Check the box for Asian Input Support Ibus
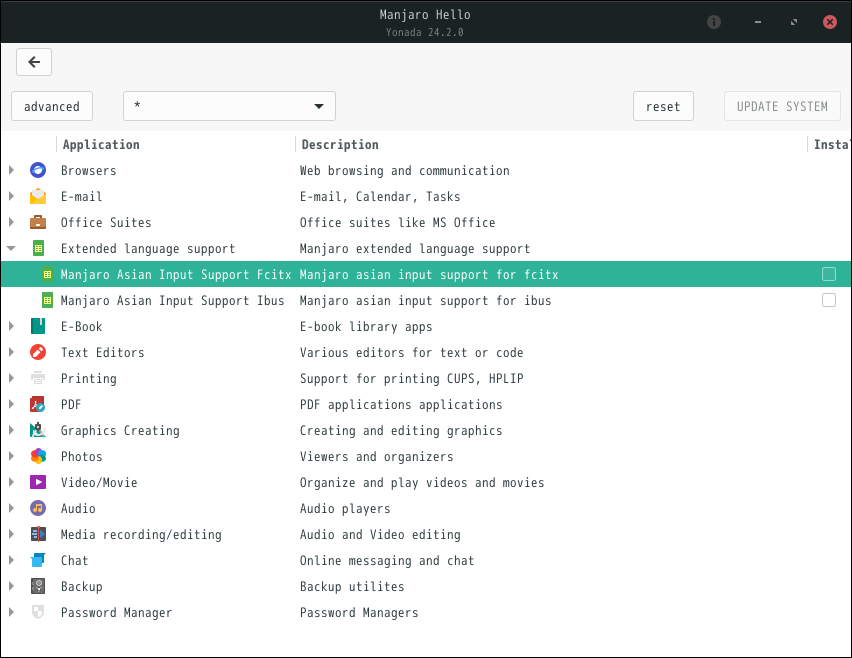Image resolution: width=852 pixels, height=658 pixels. 829,300
